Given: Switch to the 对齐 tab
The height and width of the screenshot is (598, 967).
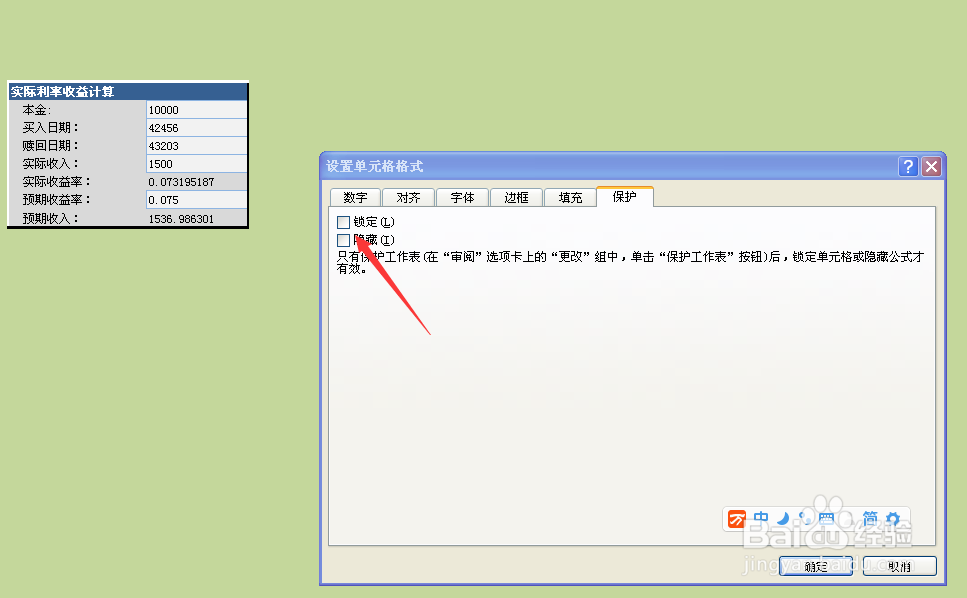Looking at the screenshot, I should [x=408, y=197].
